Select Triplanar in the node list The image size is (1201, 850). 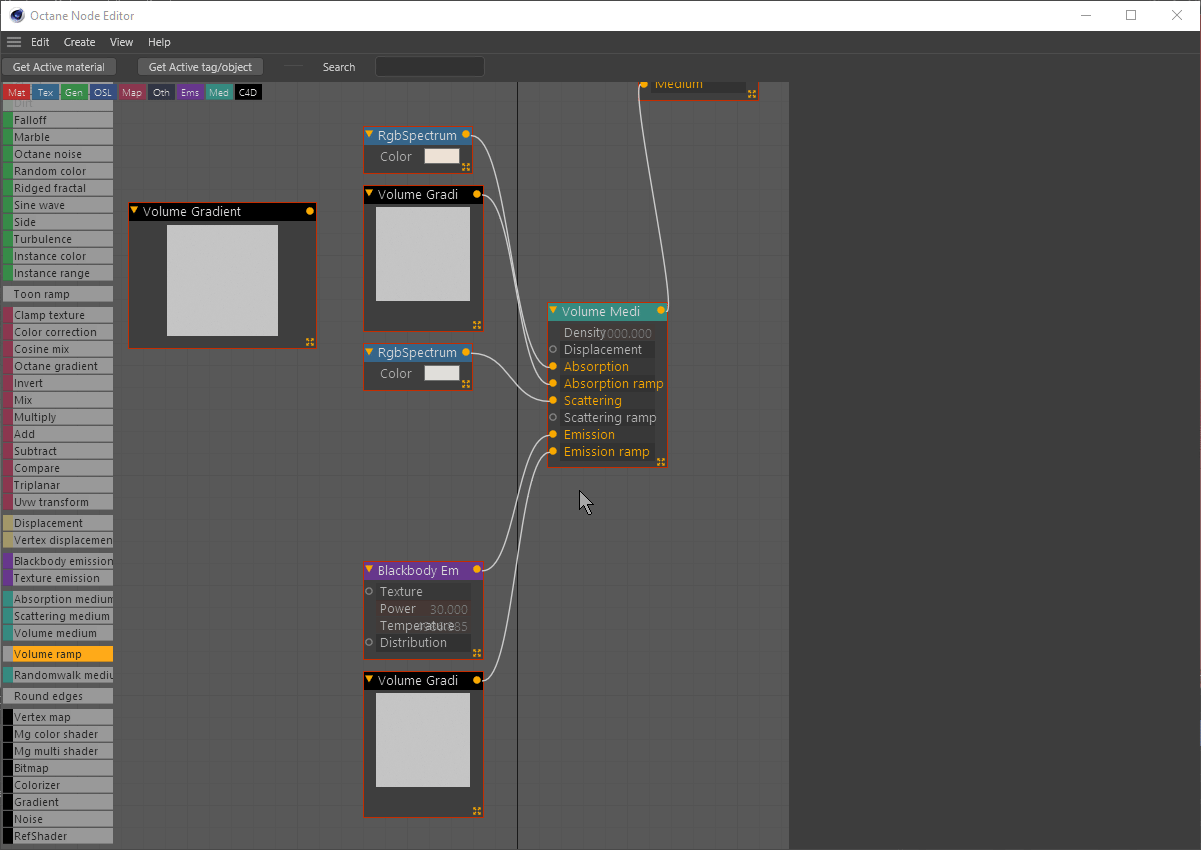point(58,485)
